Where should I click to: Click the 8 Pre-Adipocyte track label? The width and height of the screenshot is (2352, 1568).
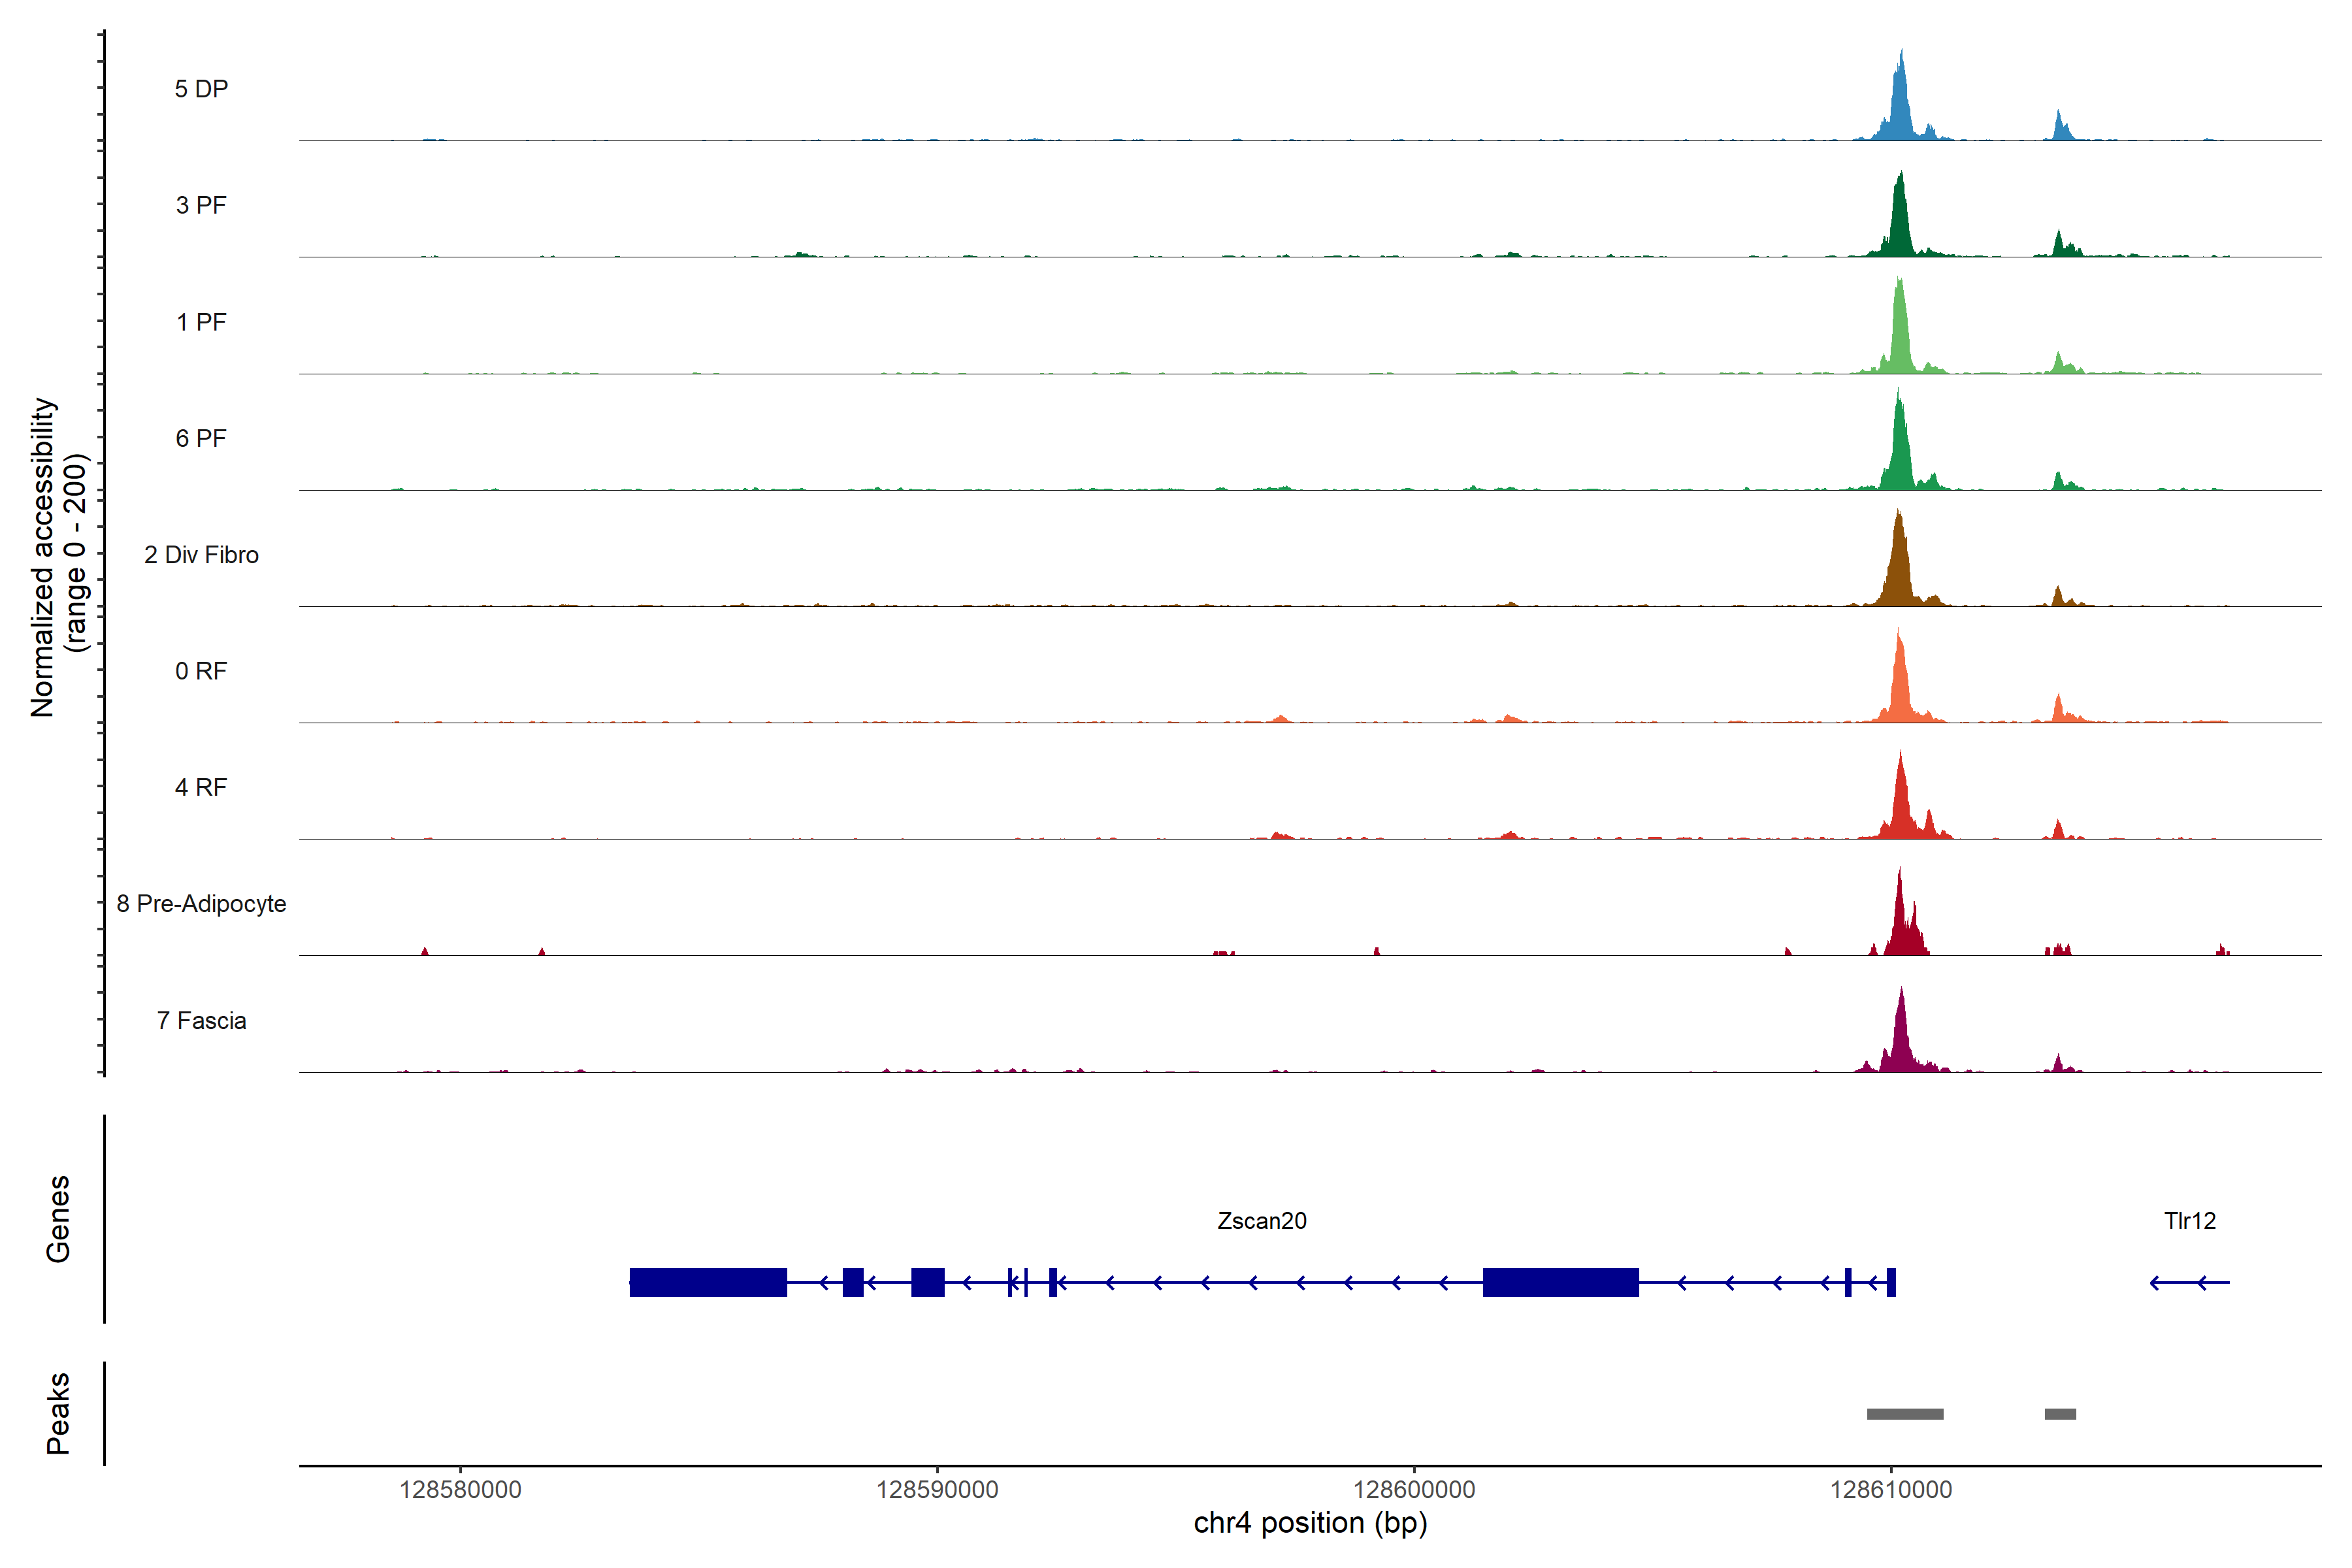point(201,904)
